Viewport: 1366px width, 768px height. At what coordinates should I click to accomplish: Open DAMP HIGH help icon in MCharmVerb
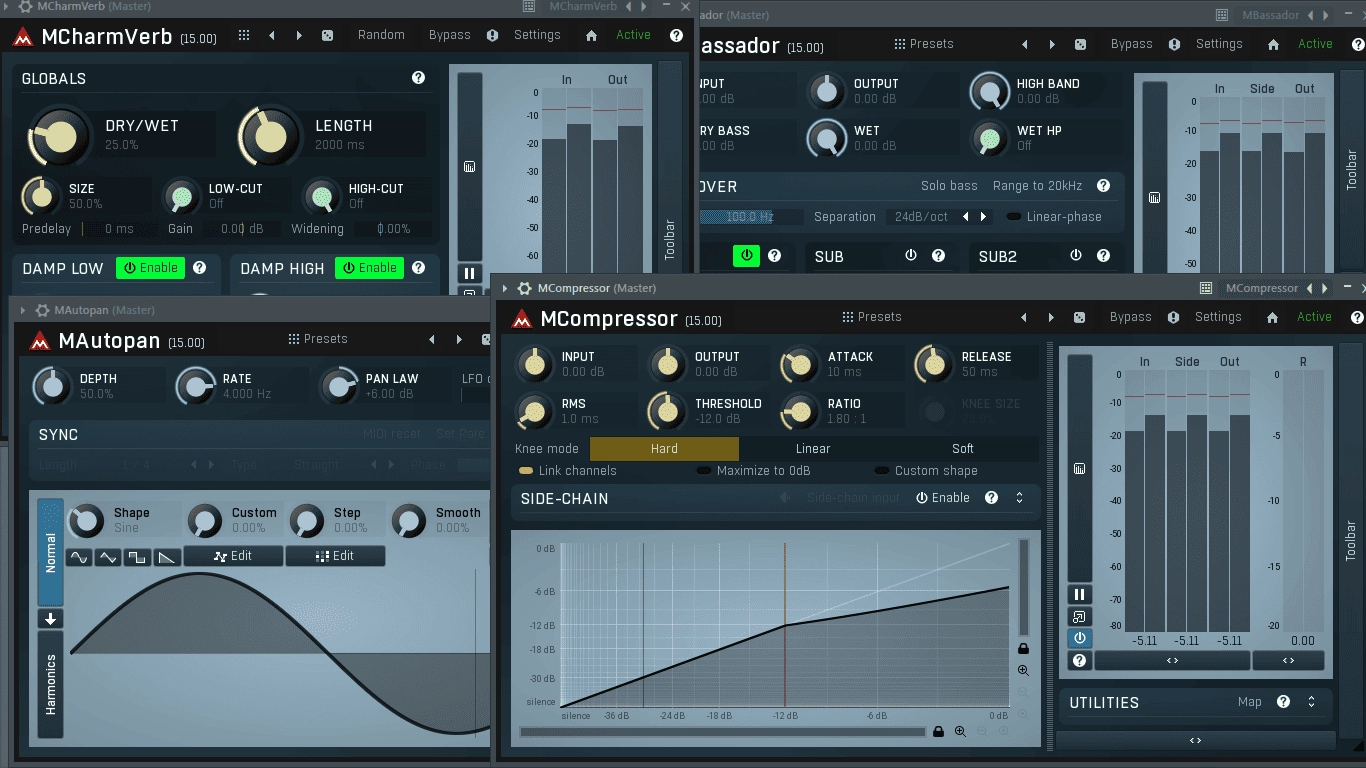(x=418, y=267)
